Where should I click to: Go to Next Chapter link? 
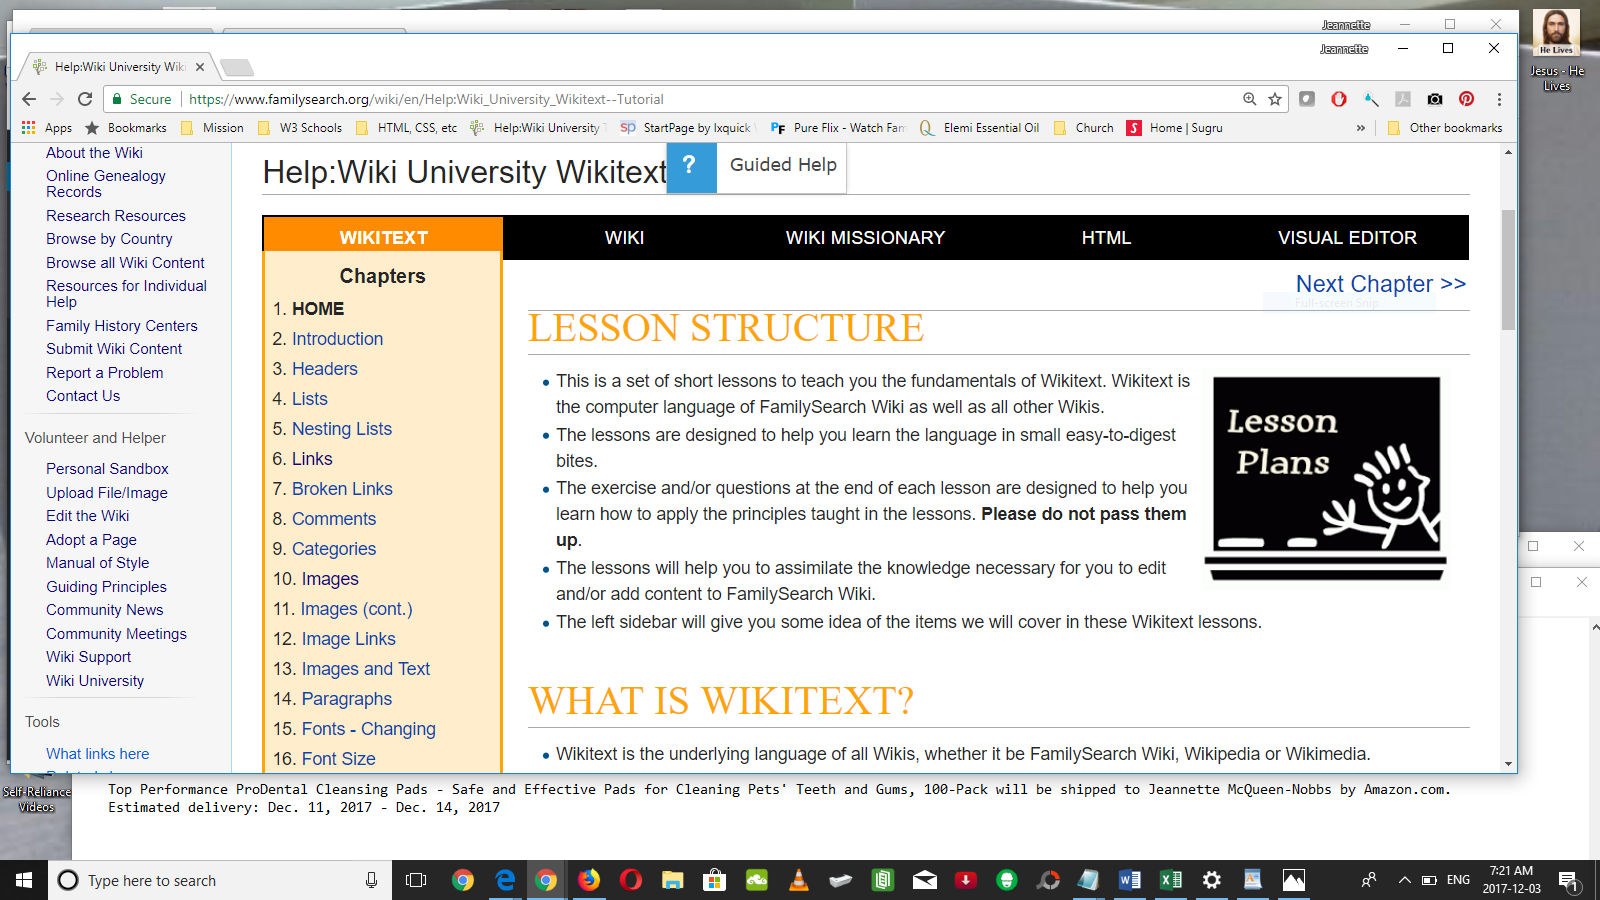(1380, 284)
